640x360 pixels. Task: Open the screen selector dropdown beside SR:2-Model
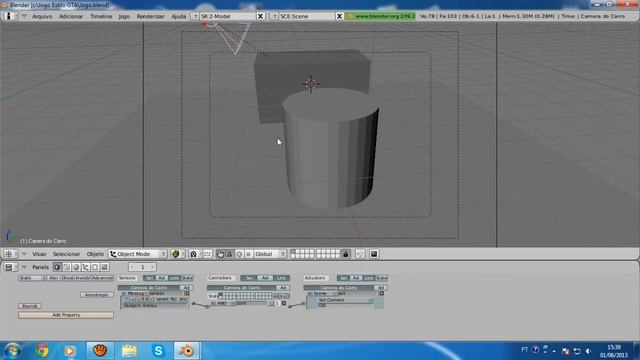pos(195,16)
